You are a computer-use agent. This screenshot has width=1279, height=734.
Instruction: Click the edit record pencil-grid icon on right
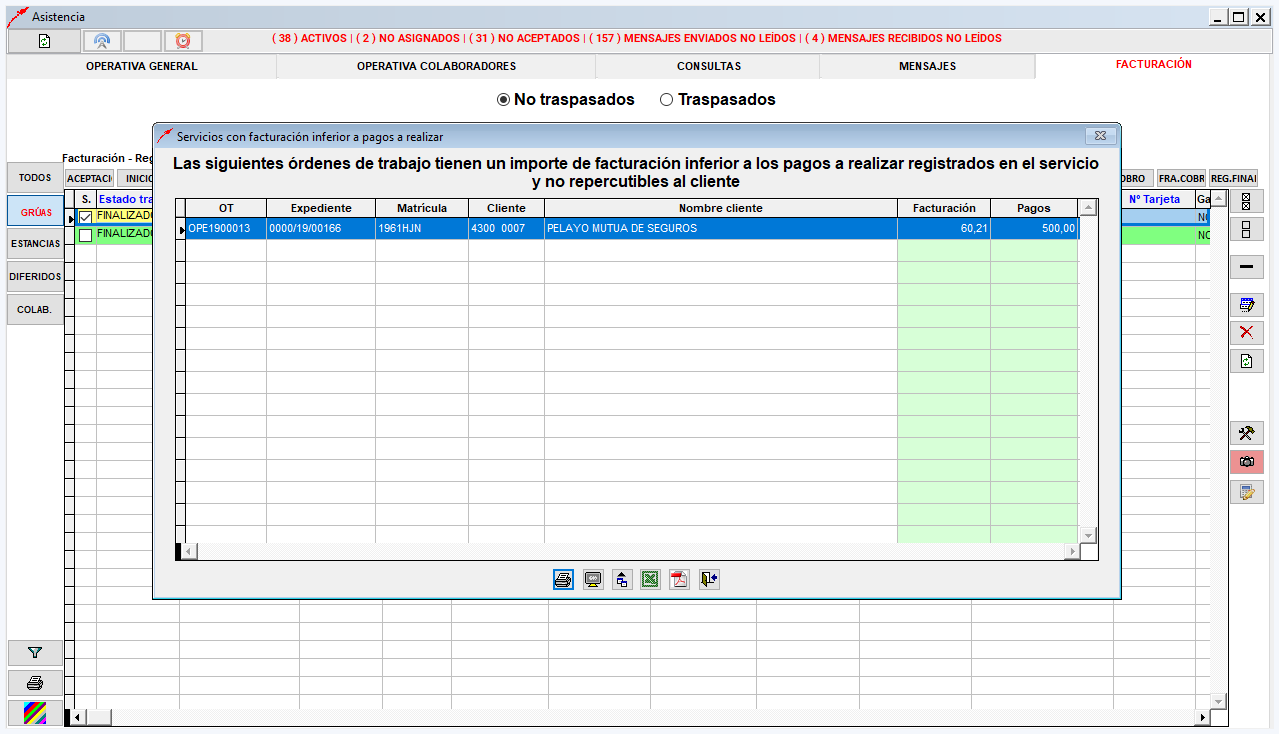[x=1246, y=305]
